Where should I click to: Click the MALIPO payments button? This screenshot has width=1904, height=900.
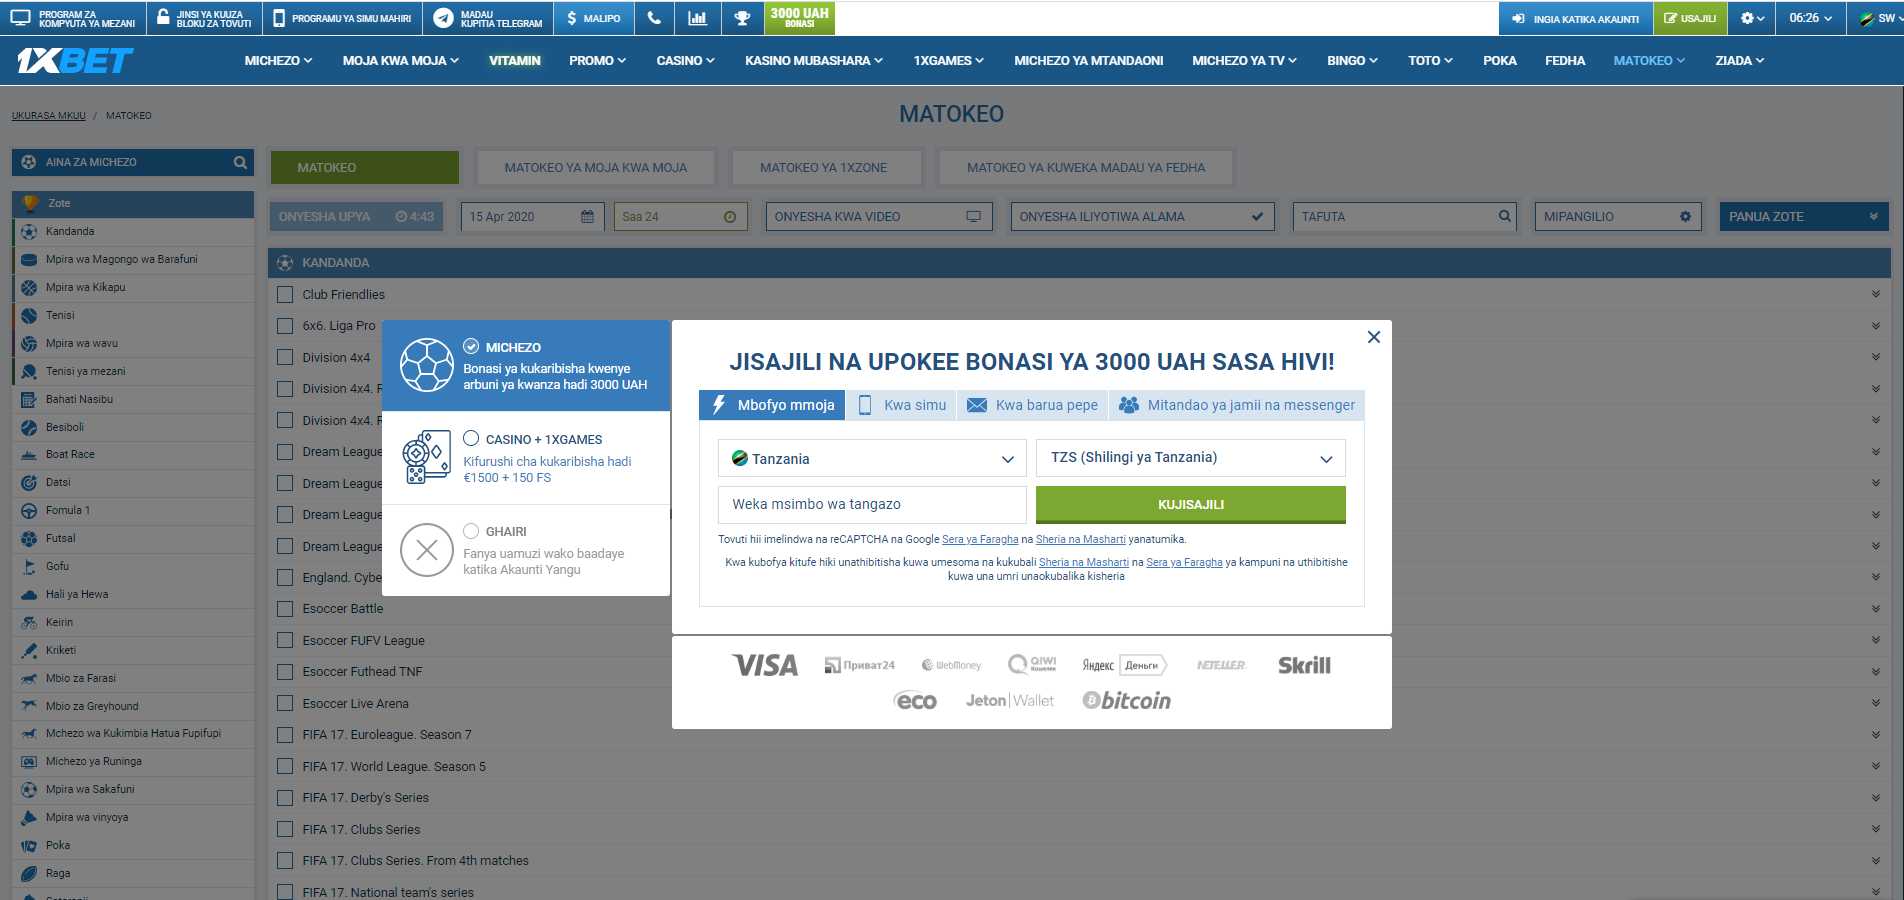point(593,18)
